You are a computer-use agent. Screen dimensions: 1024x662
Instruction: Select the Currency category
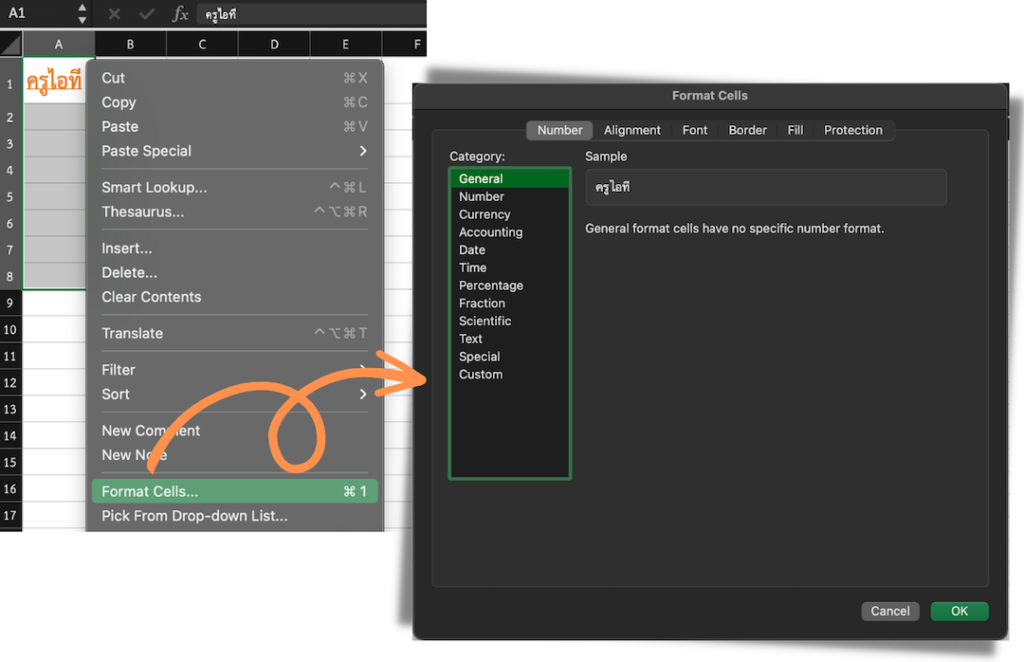[x=485, y=214]
